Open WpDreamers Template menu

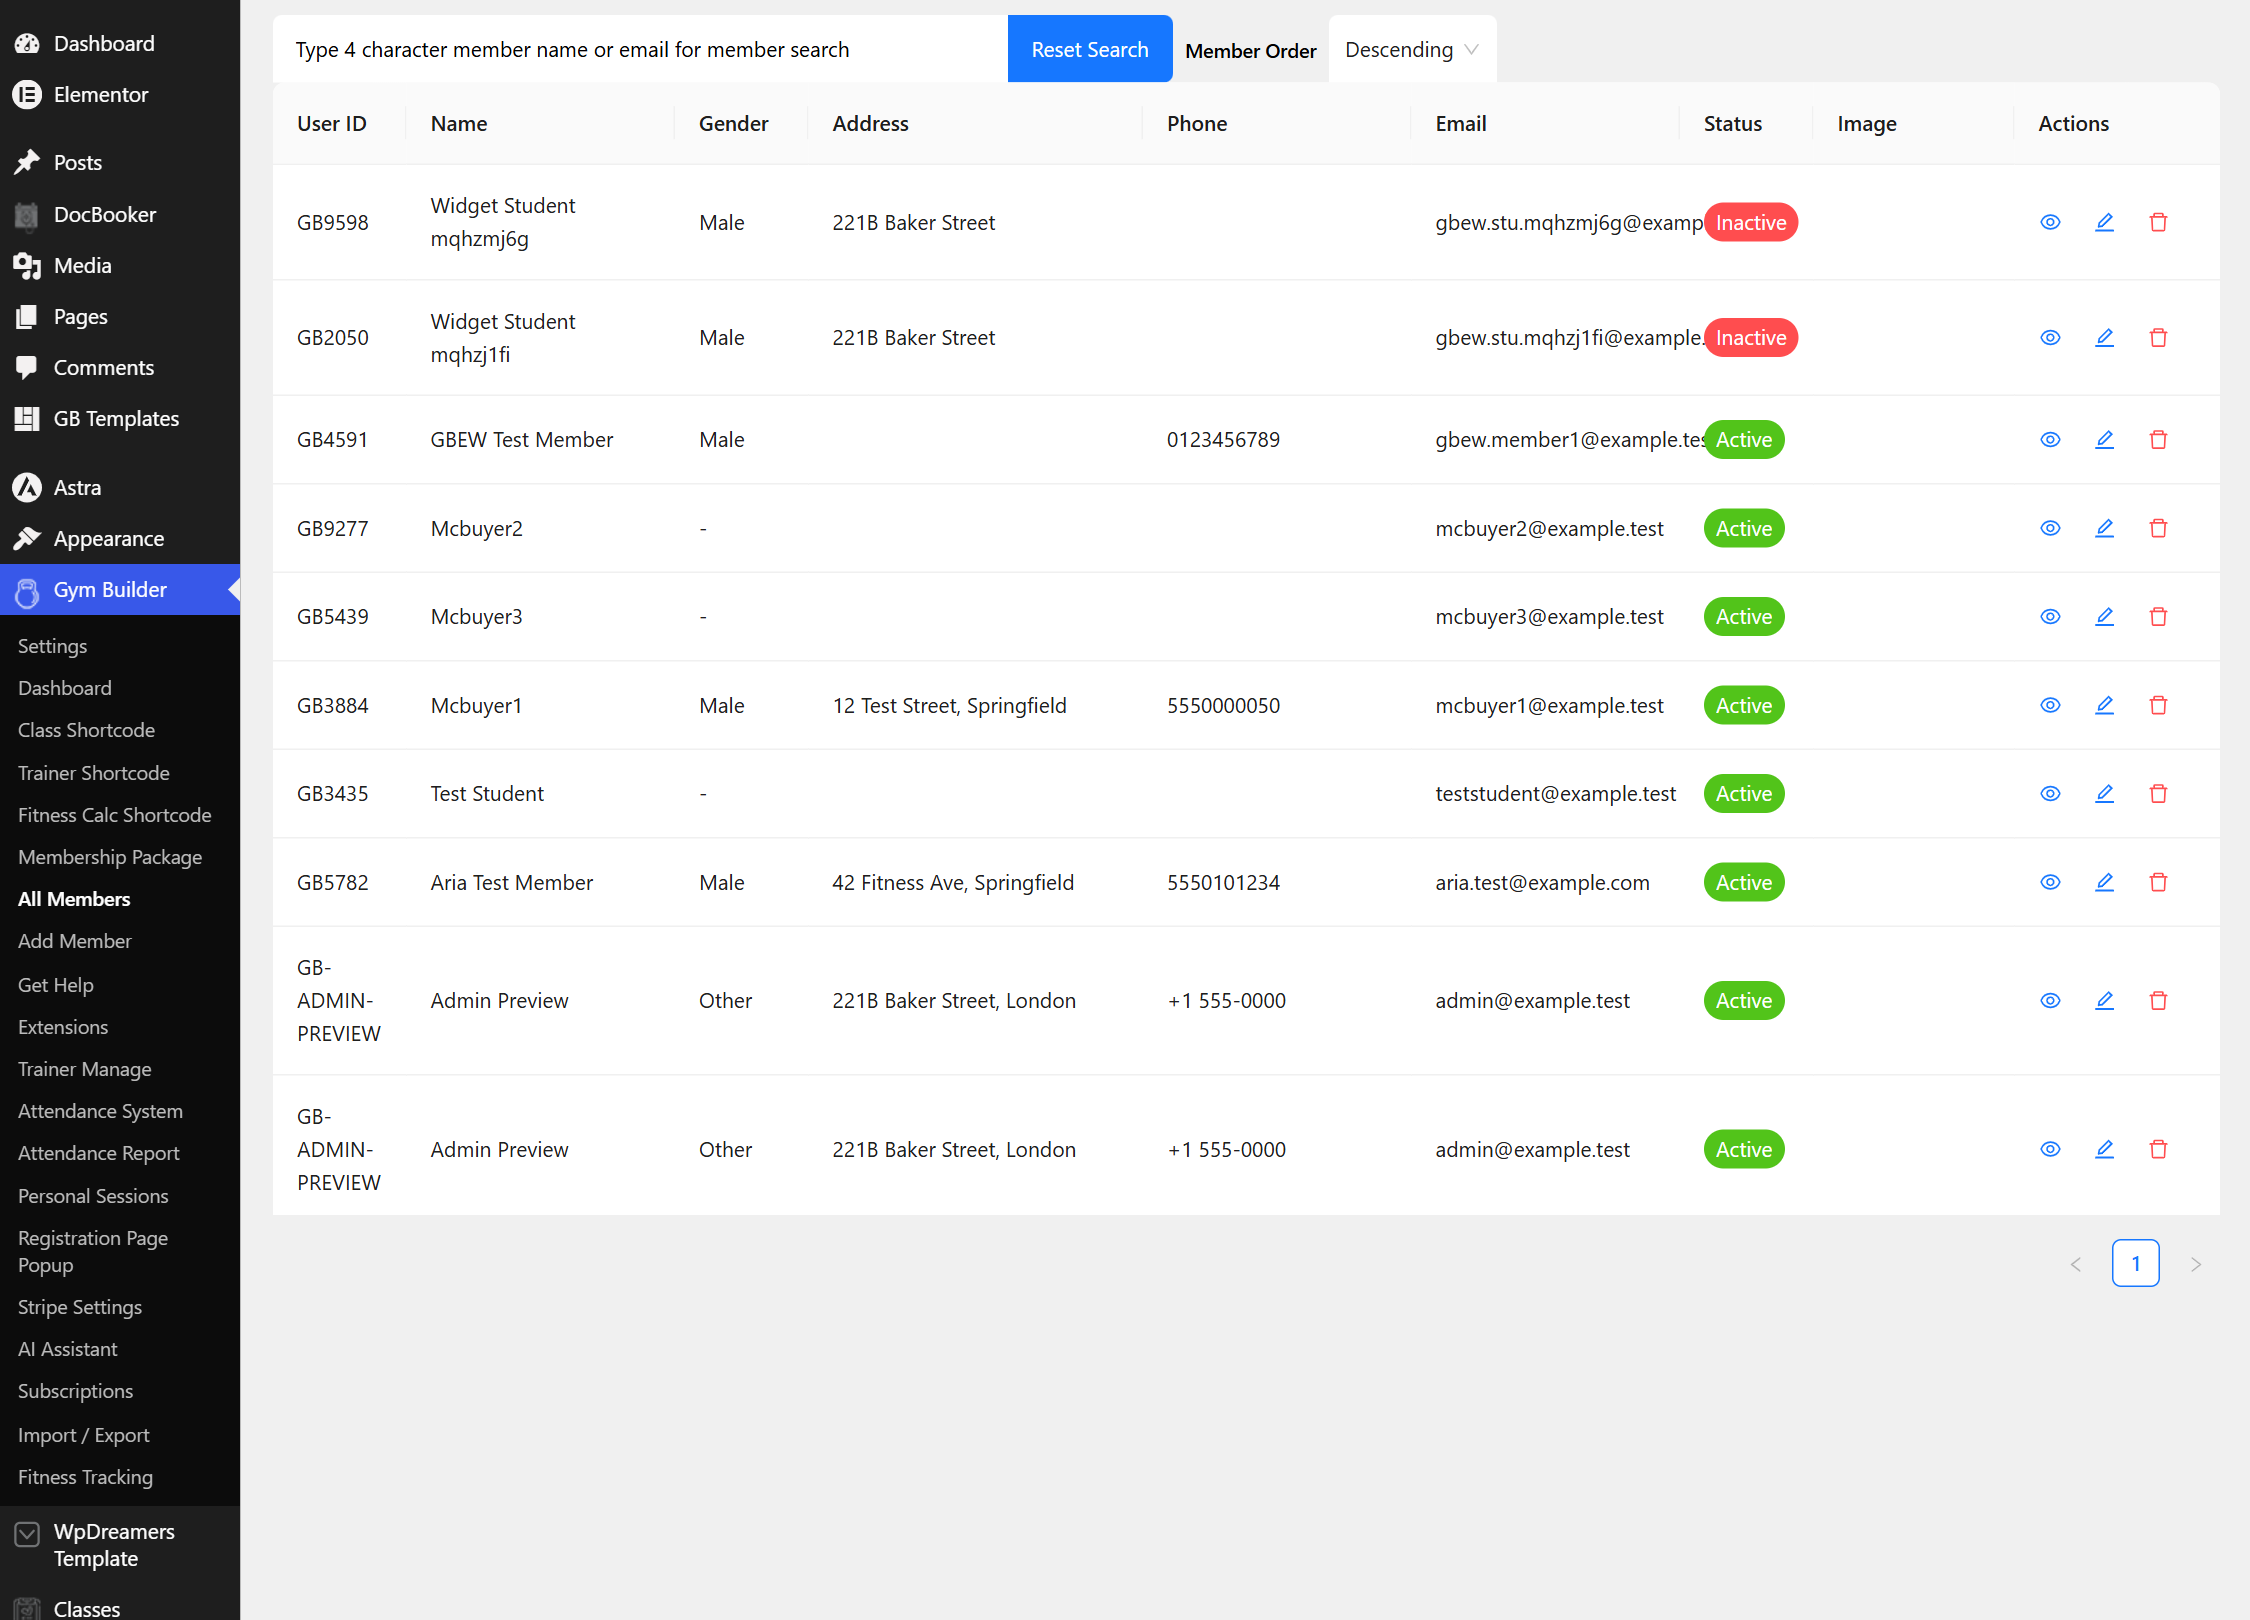[x=120, y=1545]
